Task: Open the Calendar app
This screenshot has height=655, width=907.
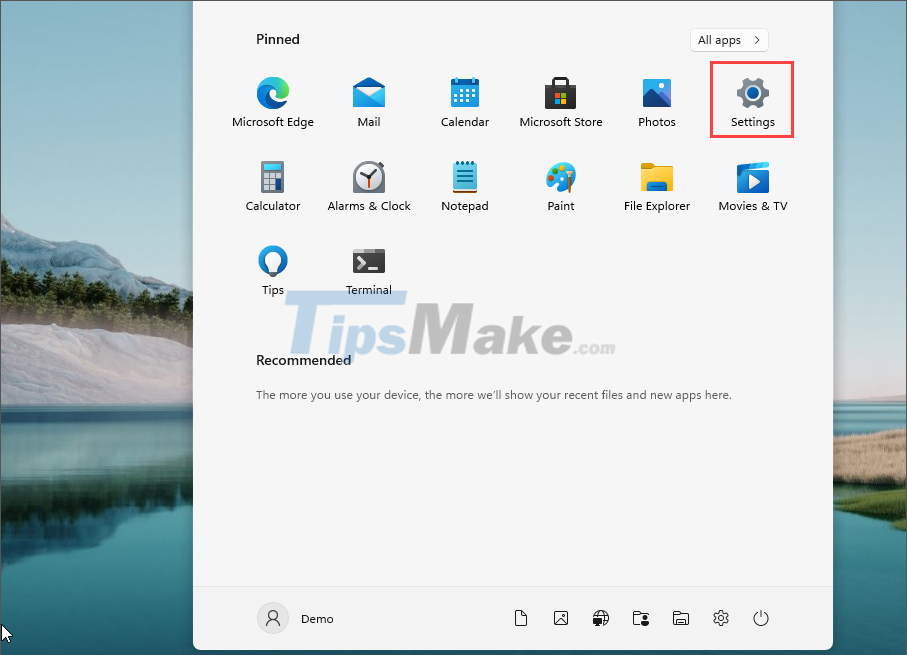Action: 464,100
